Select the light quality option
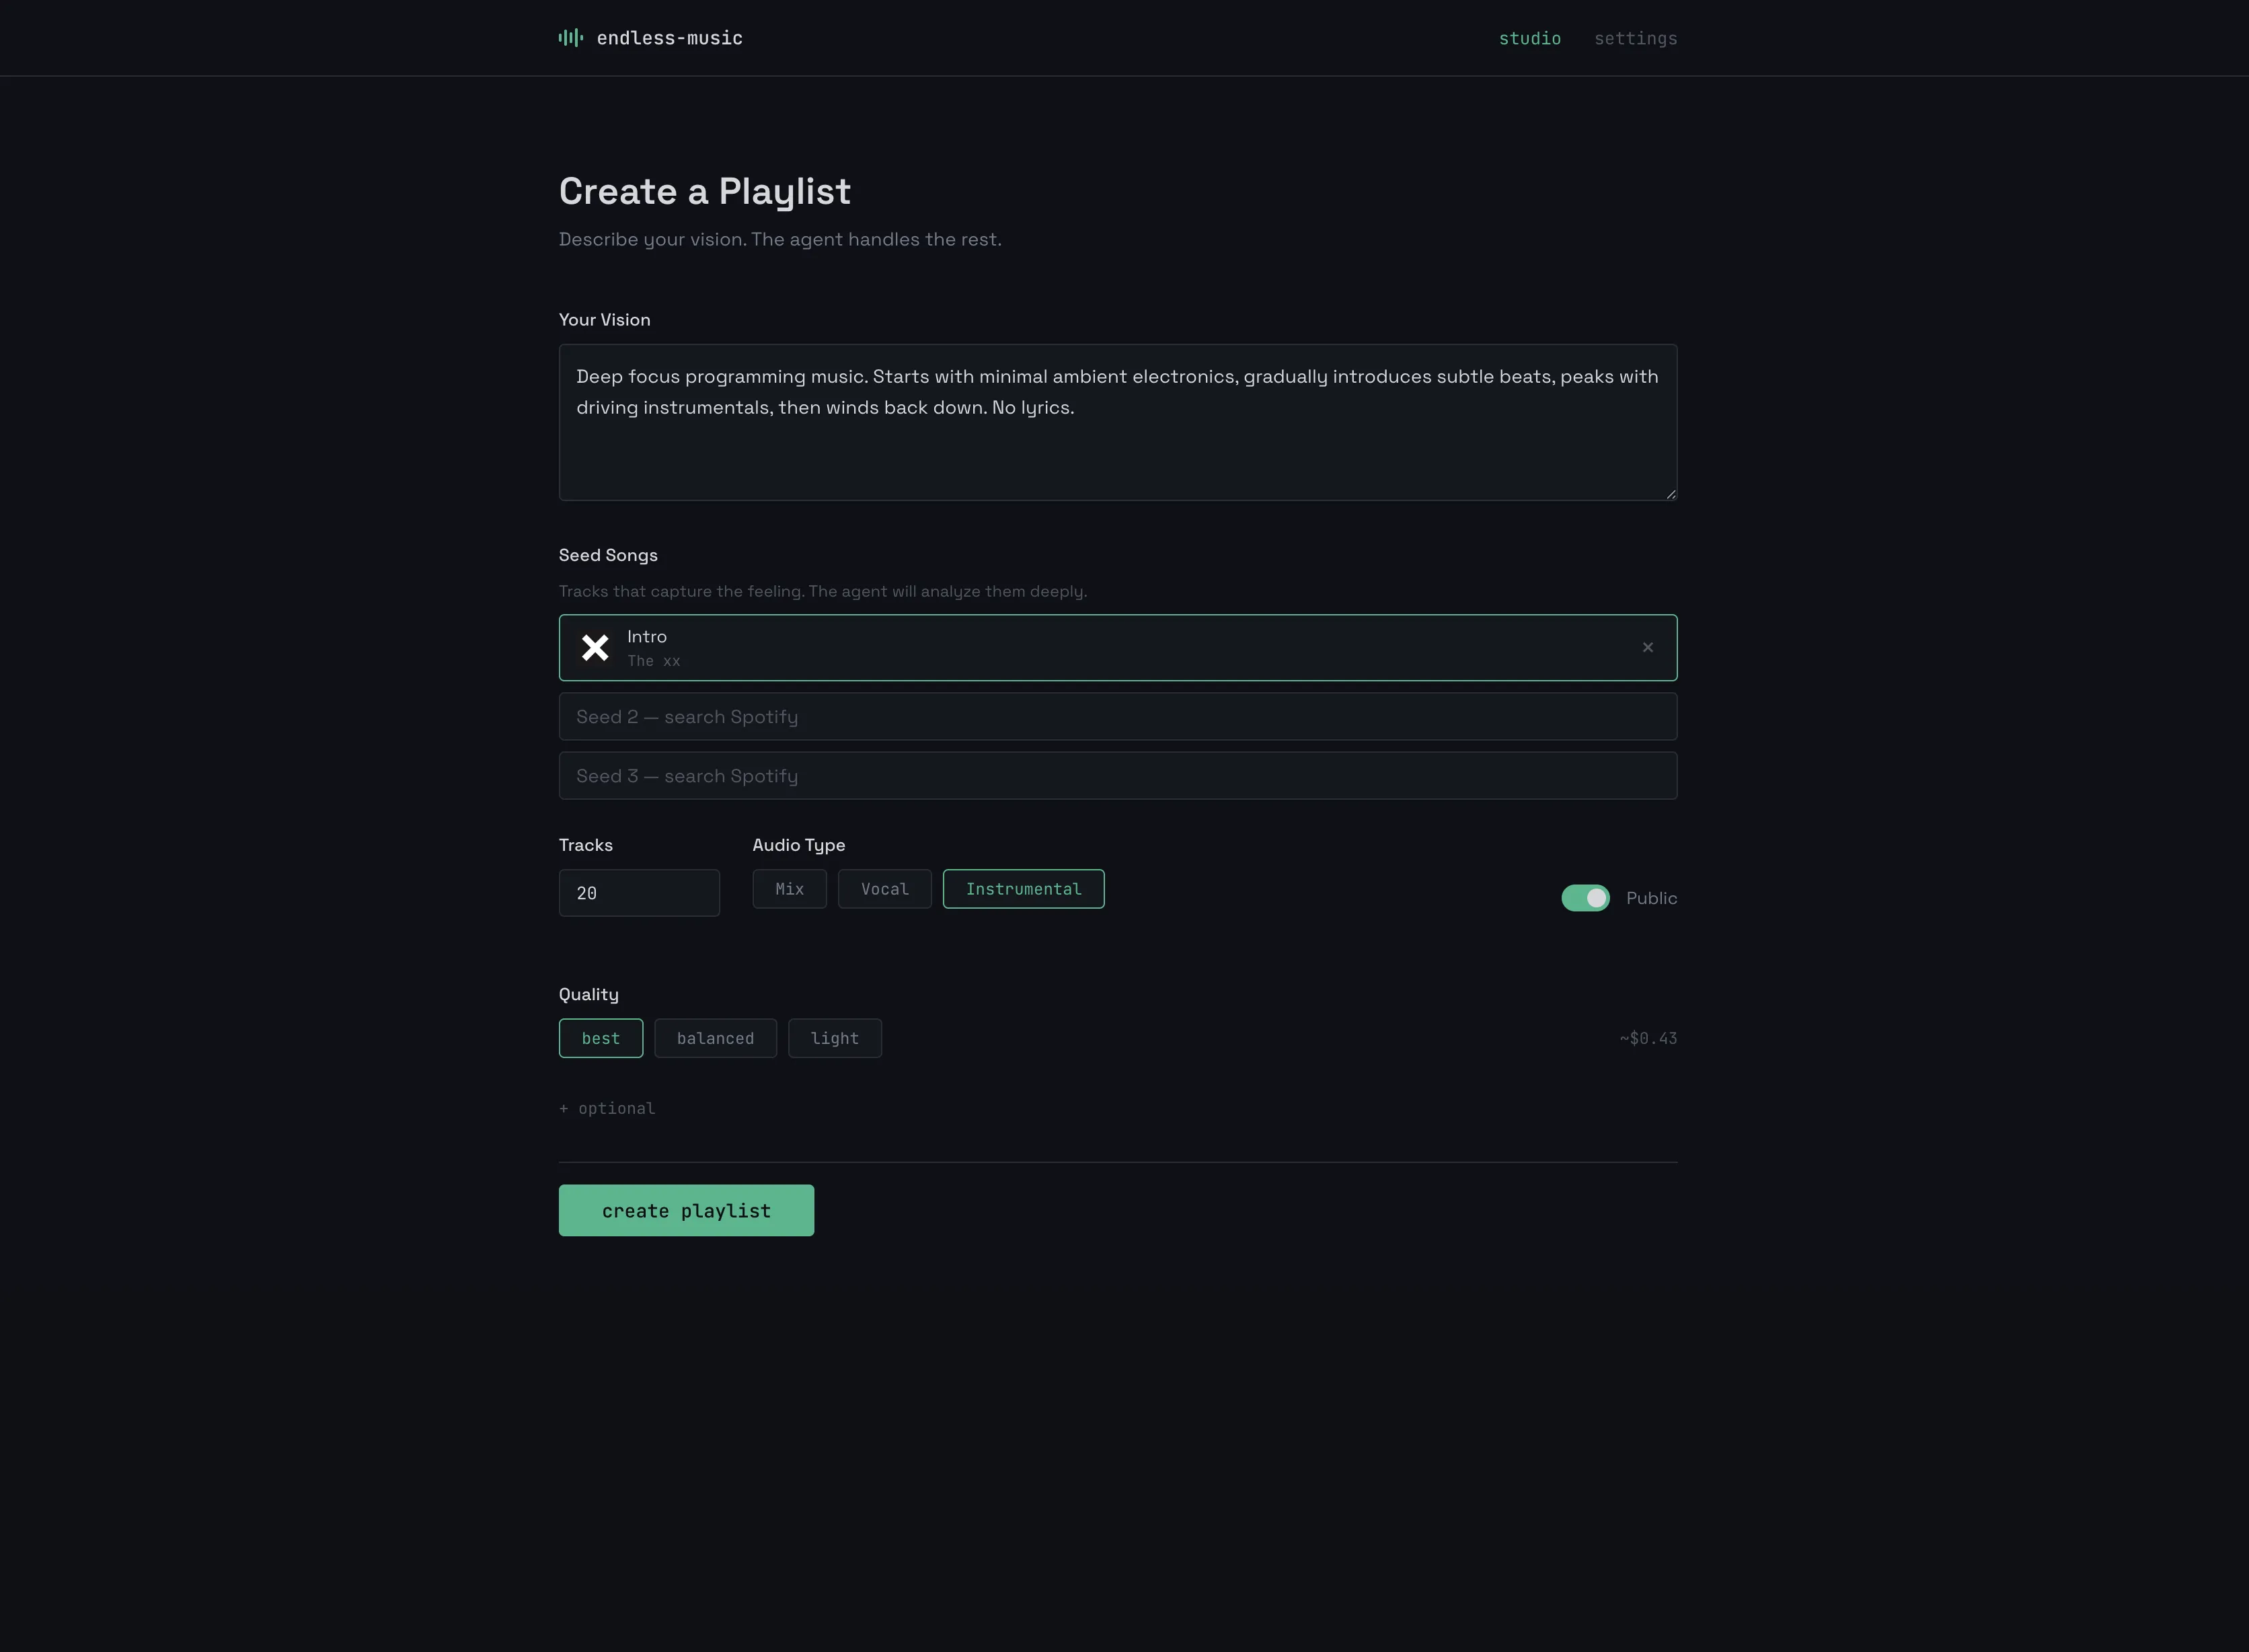Screen dimensions: 2249x1652 click(x=835, y=1038)
